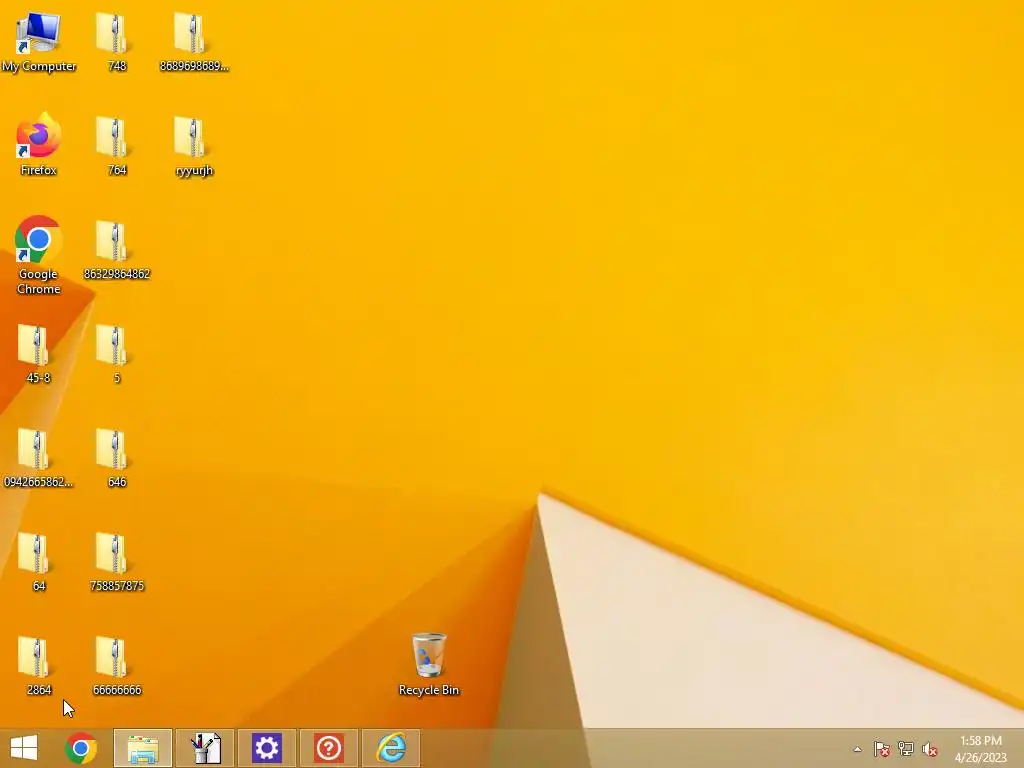Select the 45-8 zip folder
The width and height of the screenshot is (1024, 768).
point(39,353)
